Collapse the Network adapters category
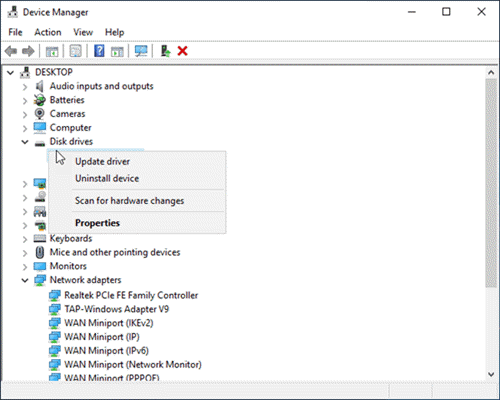 point(25,280)
